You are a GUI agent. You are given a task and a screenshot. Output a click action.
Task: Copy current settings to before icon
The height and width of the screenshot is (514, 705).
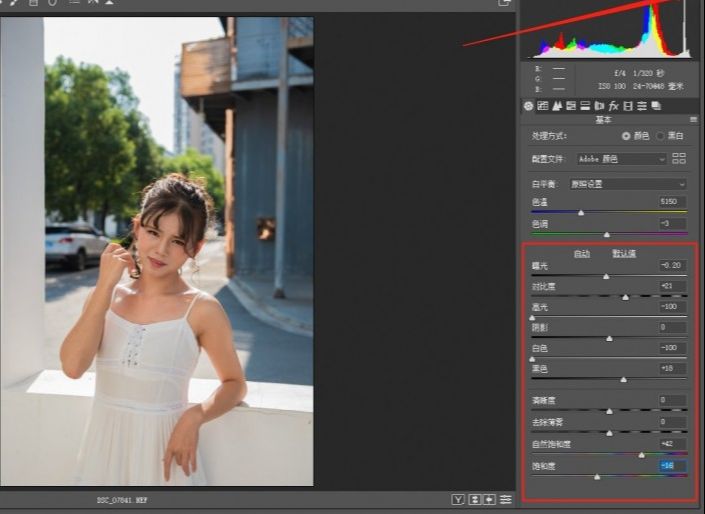coord(490,499)
